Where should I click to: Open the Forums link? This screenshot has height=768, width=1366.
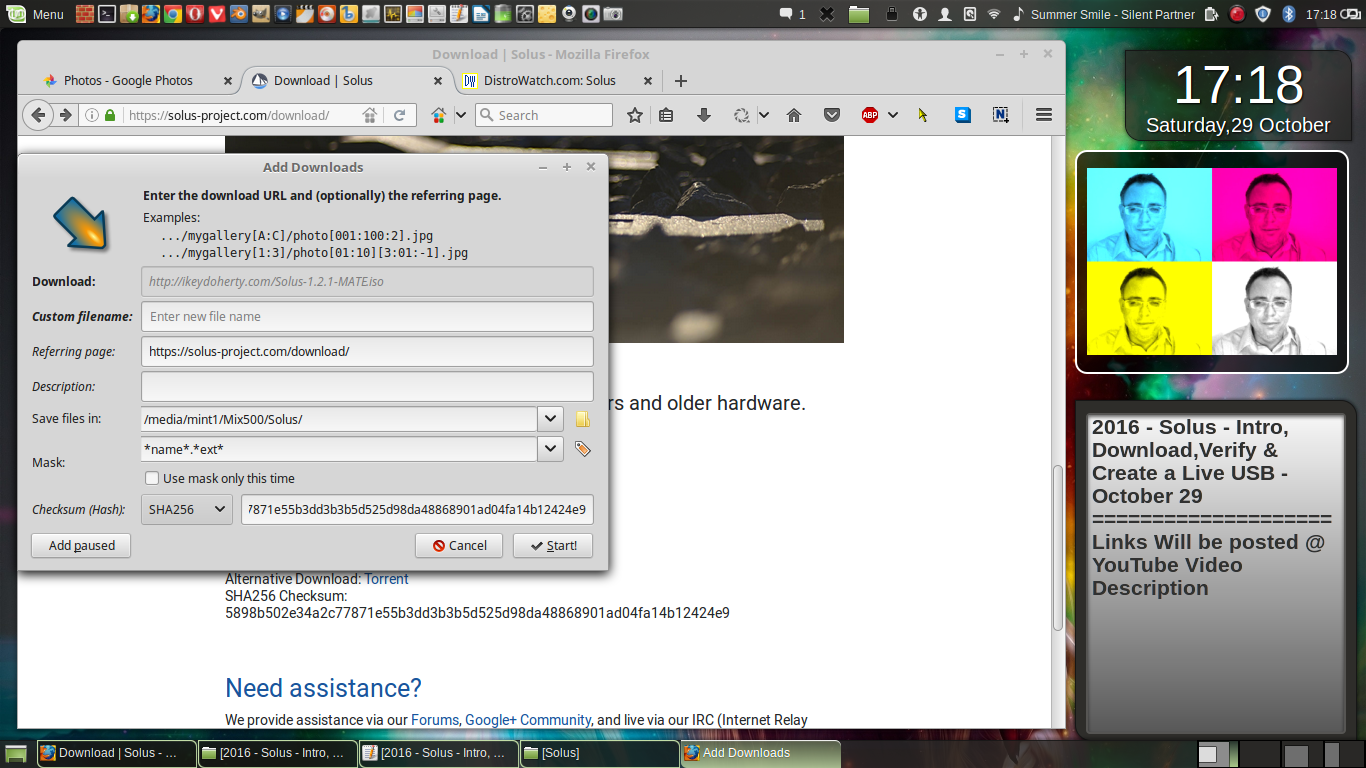[435, 719]
